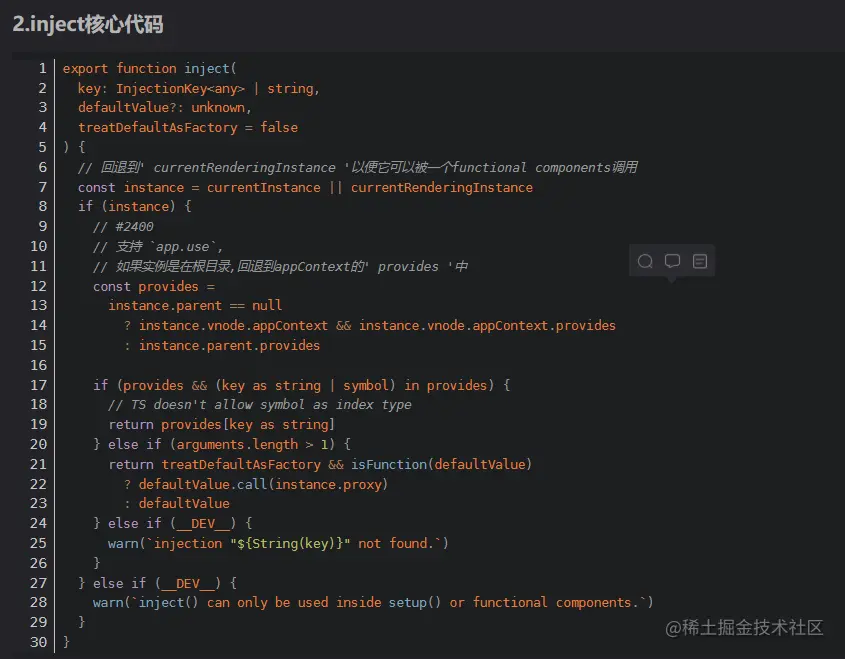Click line number 17 in the gutter
Image resolution: width=845 pixels, height=659 pixels.
point(39,385)
